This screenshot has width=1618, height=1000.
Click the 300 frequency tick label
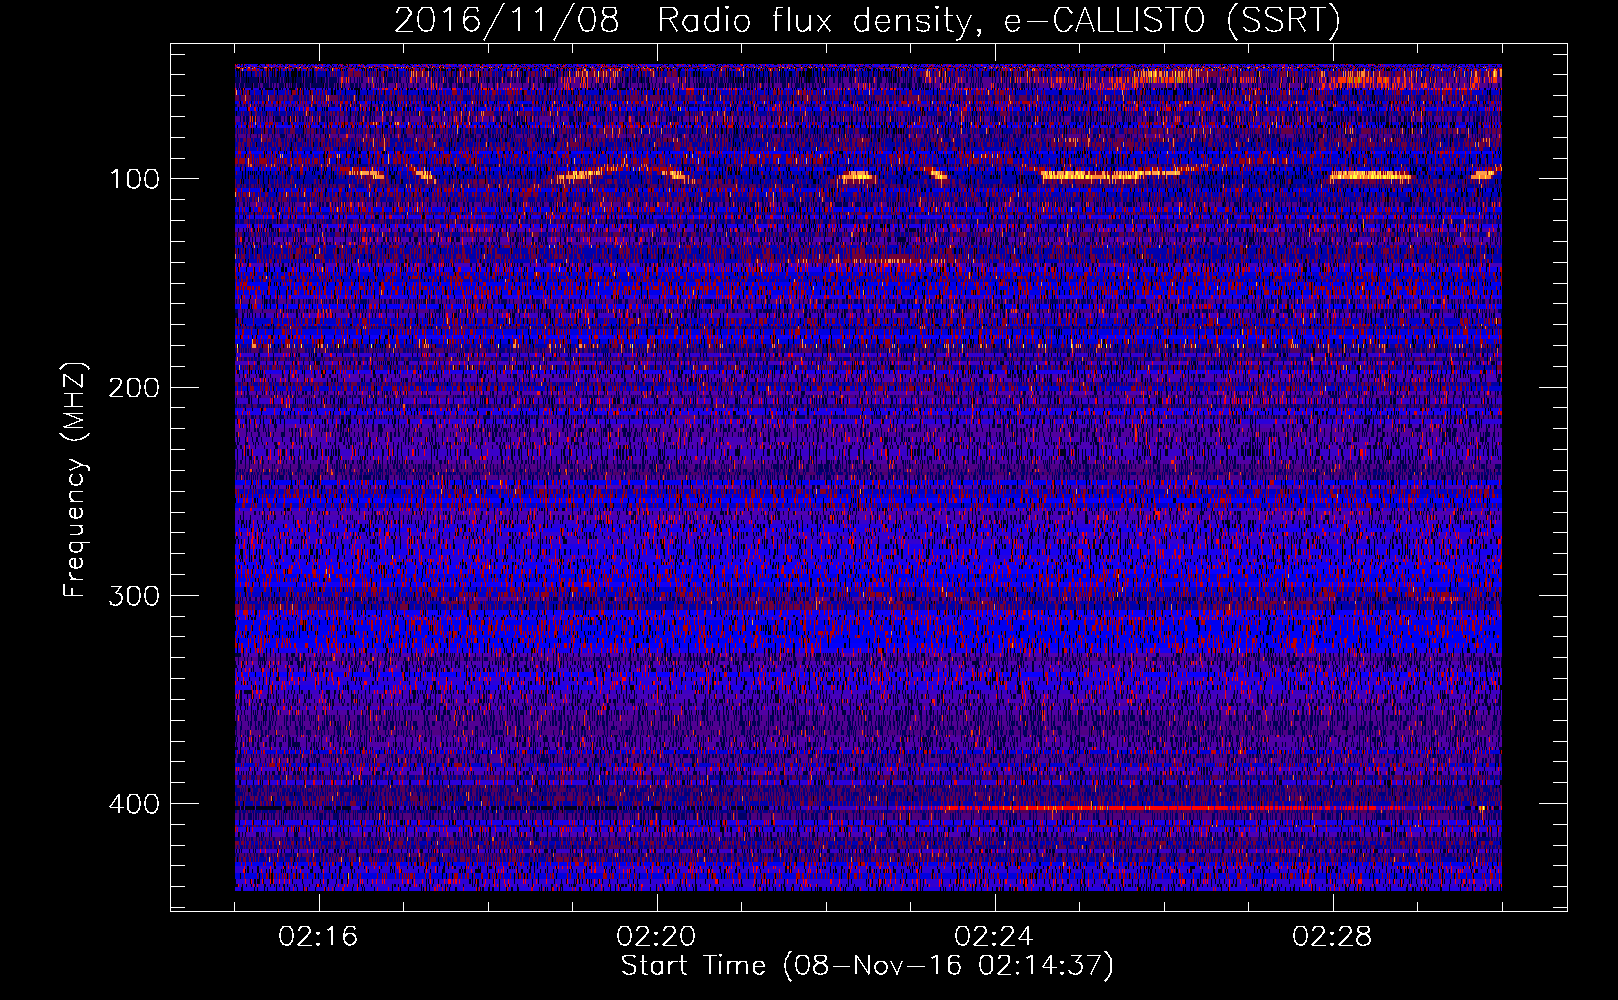click(x=134, y=596)
